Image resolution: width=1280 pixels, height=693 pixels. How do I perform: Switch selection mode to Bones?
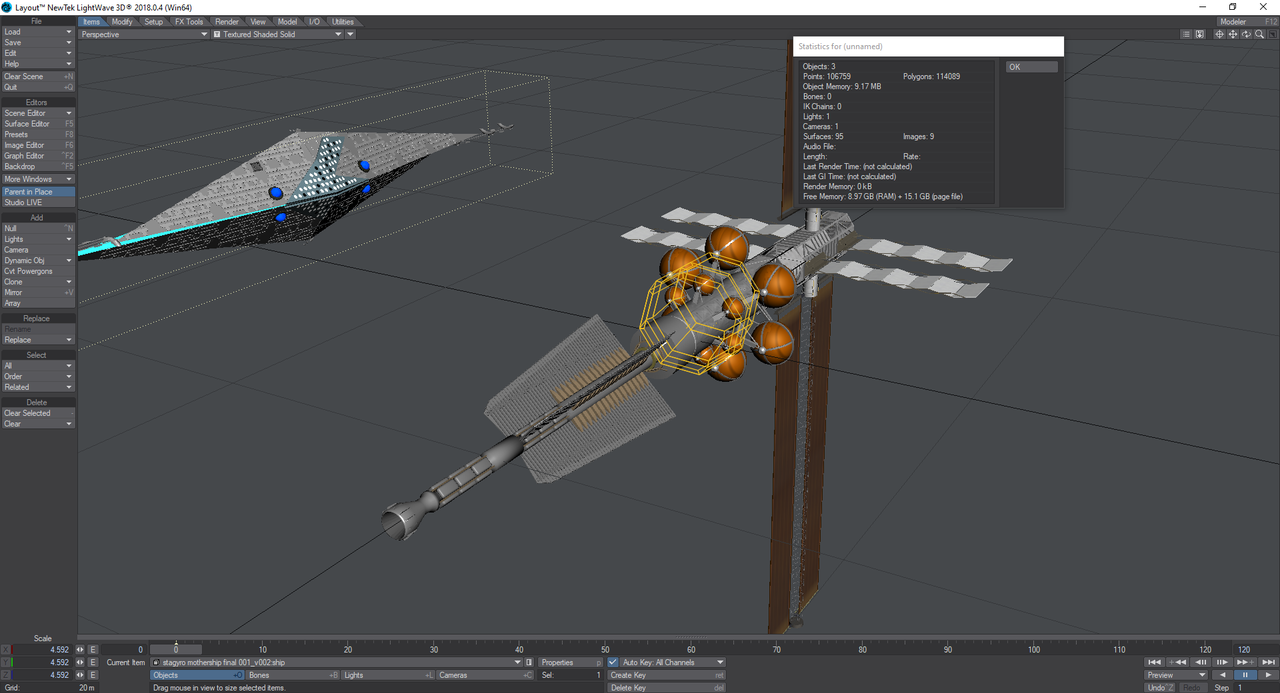click(293, 675)
